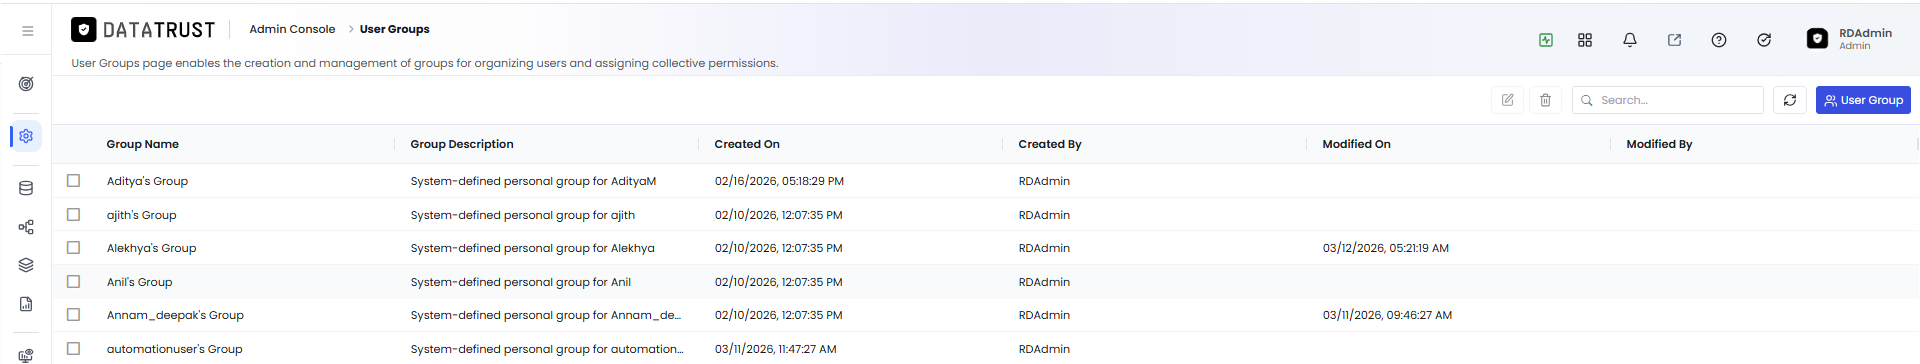
Task: Open the RDAdmin user profile menu
Action: [1850, 39]
